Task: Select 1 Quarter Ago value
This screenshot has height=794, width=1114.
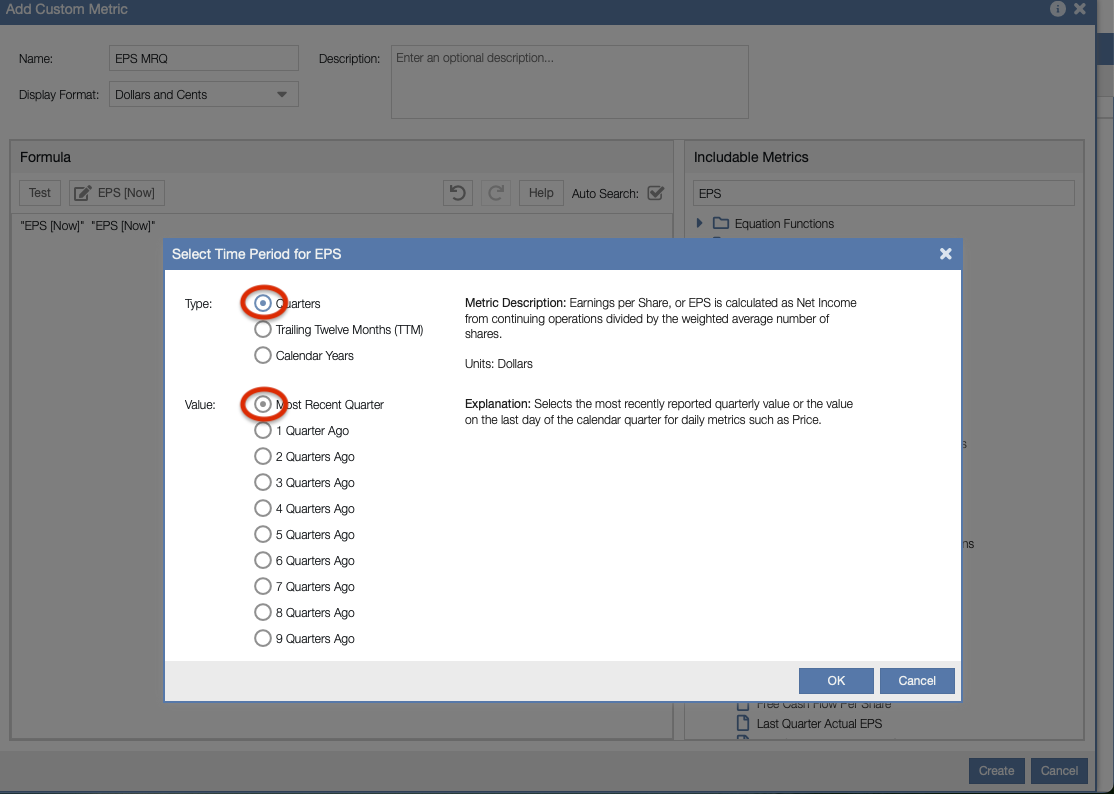Action: point(263,430)
